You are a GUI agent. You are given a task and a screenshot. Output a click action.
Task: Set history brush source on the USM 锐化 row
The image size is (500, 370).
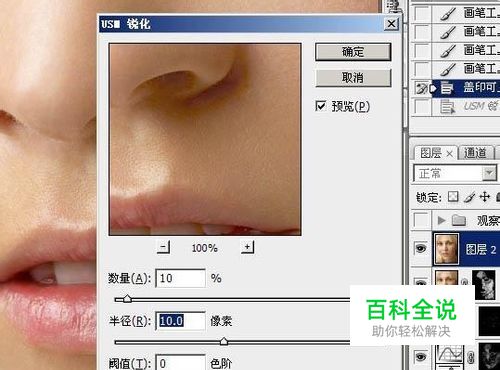coord(422,107)
